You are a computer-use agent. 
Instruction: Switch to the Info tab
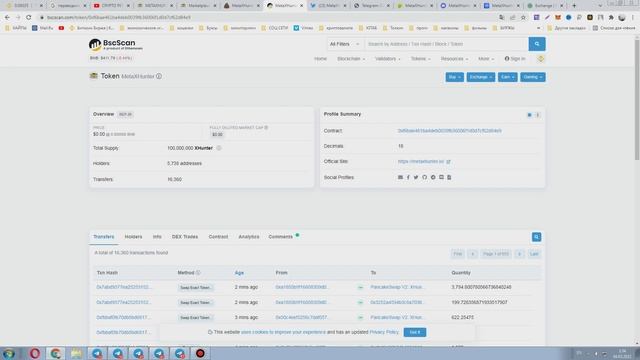157,237
